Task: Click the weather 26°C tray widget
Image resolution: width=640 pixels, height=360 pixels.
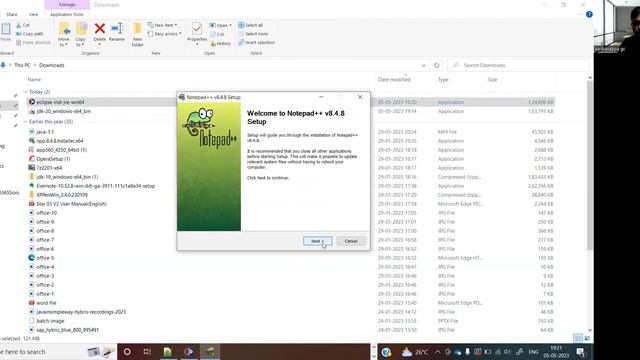Action: pyautogui.click(x=415, y=352)
